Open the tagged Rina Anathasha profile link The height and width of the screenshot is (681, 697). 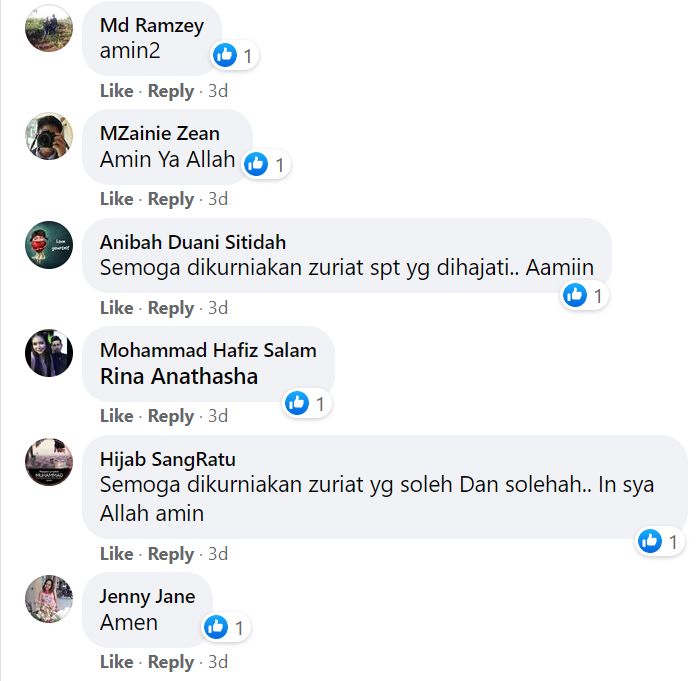[179, 377]
